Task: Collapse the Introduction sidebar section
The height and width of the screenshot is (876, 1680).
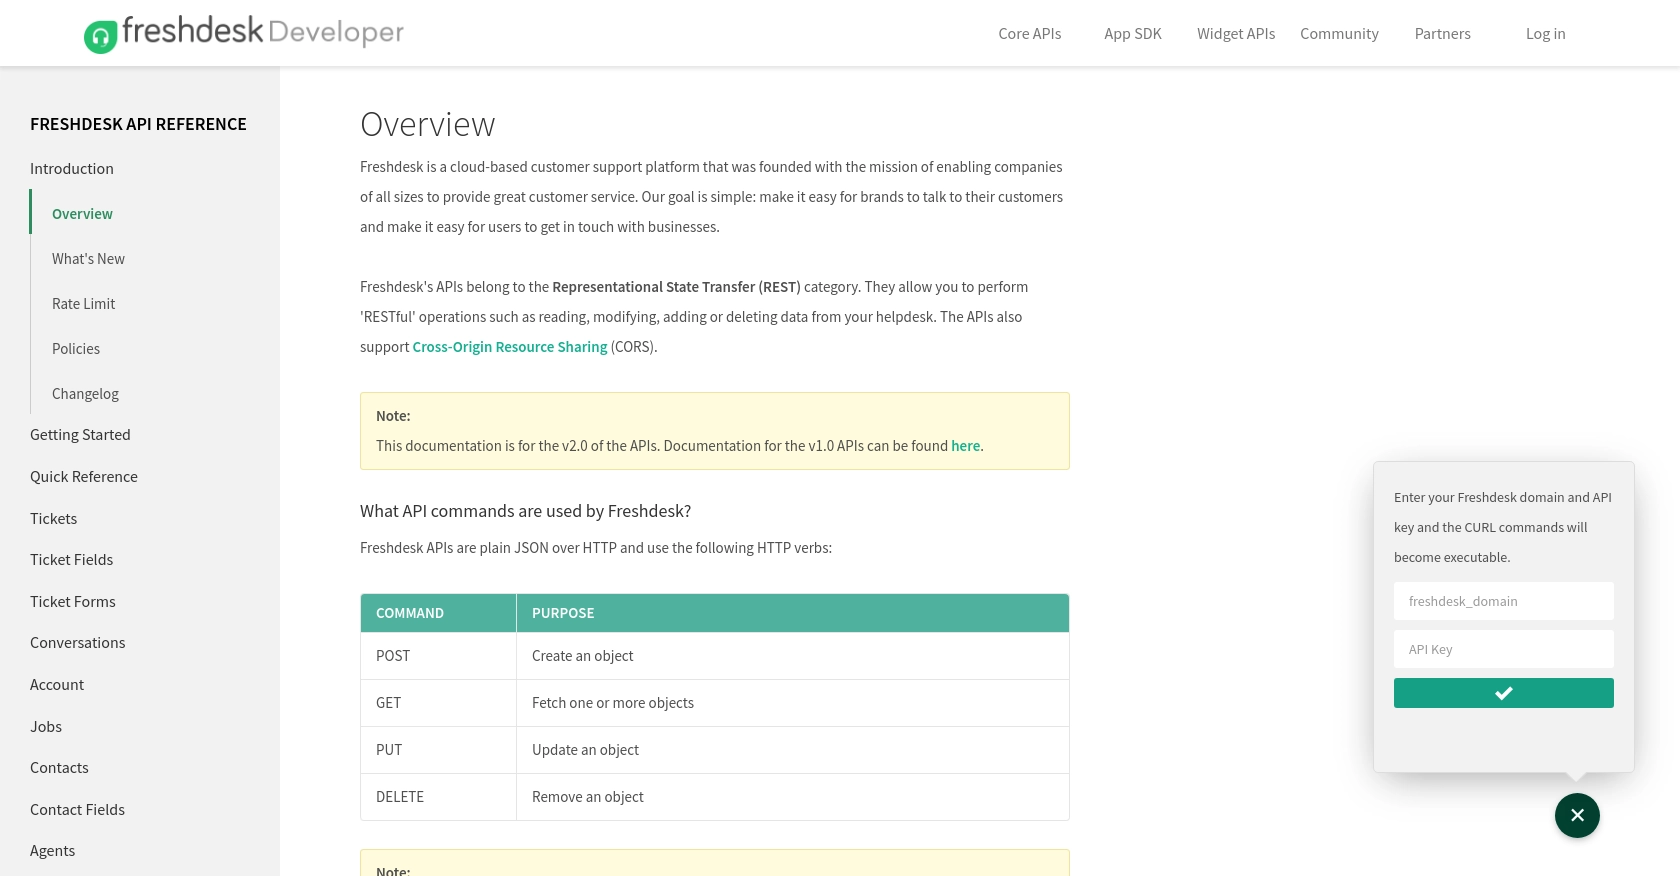Action: 72,169
